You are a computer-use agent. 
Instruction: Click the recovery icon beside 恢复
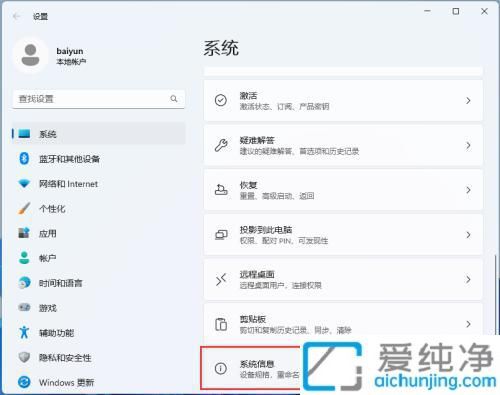(x=221, y=190)
